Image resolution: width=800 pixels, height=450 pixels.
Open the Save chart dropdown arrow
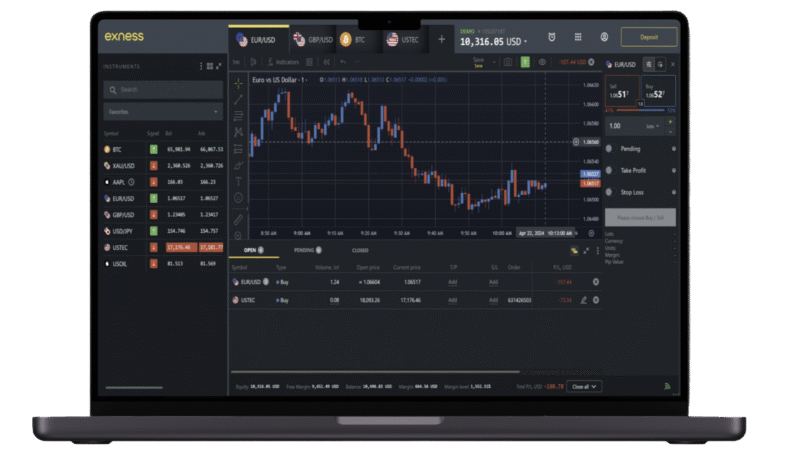coord(494,62)
